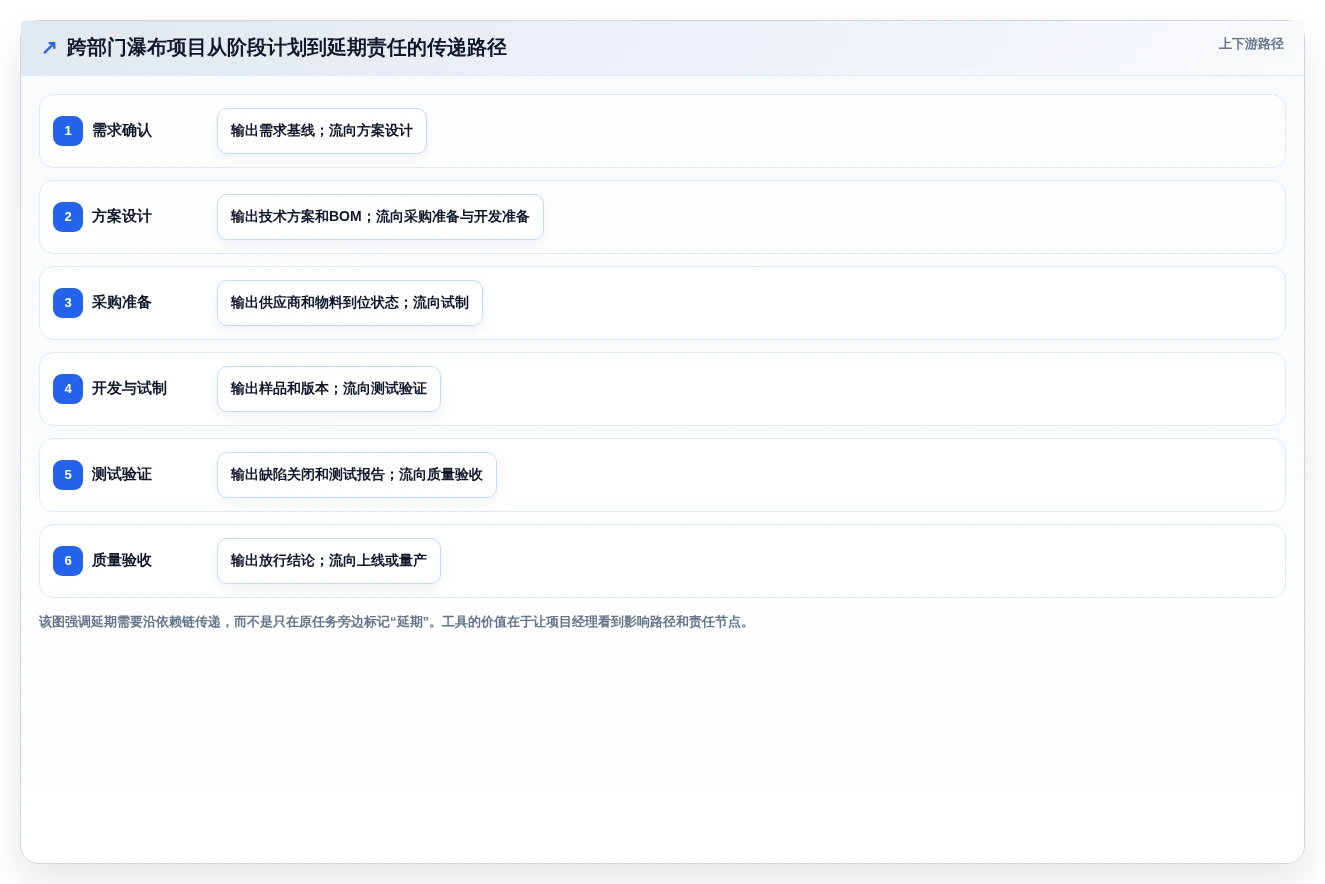
Task: Select the 需求确认 stage label
Action: pyautogui.click(x=122, y=131)
